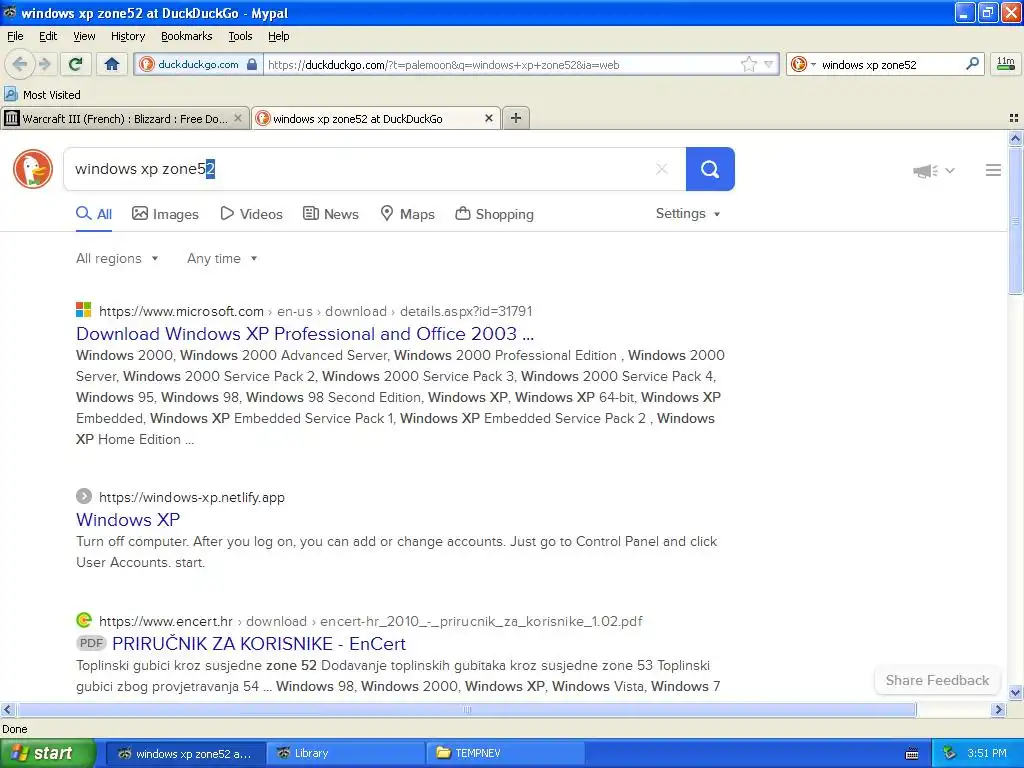
Task: Click the DuckDuckGo duck logo
Action: point(33,169)
